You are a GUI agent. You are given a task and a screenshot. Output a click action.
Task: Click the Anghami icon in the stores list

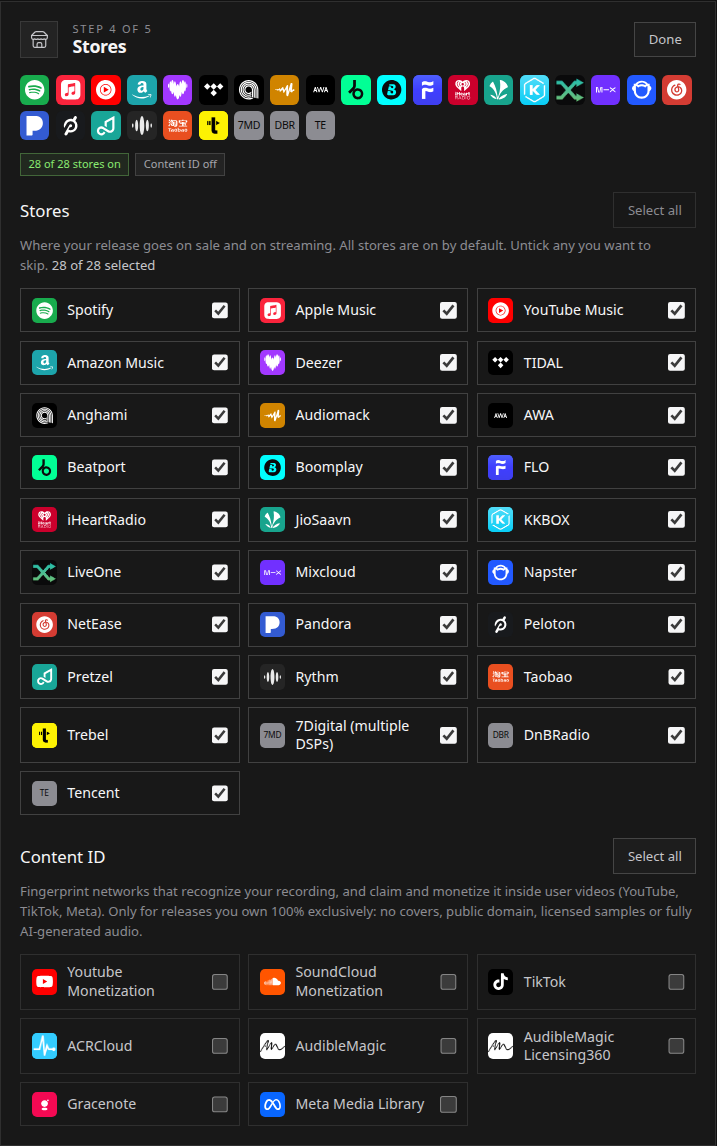click(45, 415)
